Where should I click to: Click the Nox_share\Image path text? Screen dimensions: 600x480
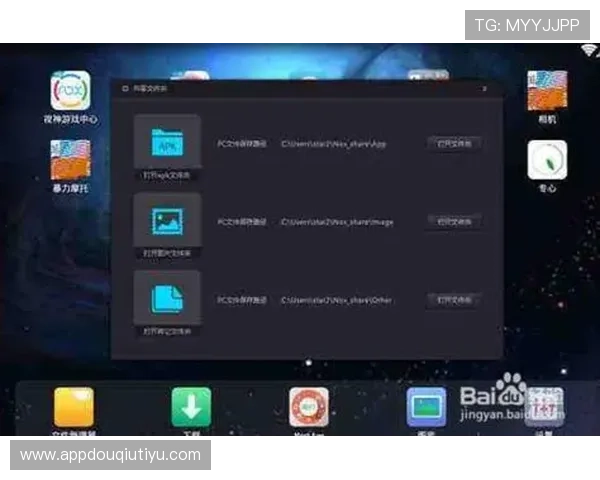336,221
